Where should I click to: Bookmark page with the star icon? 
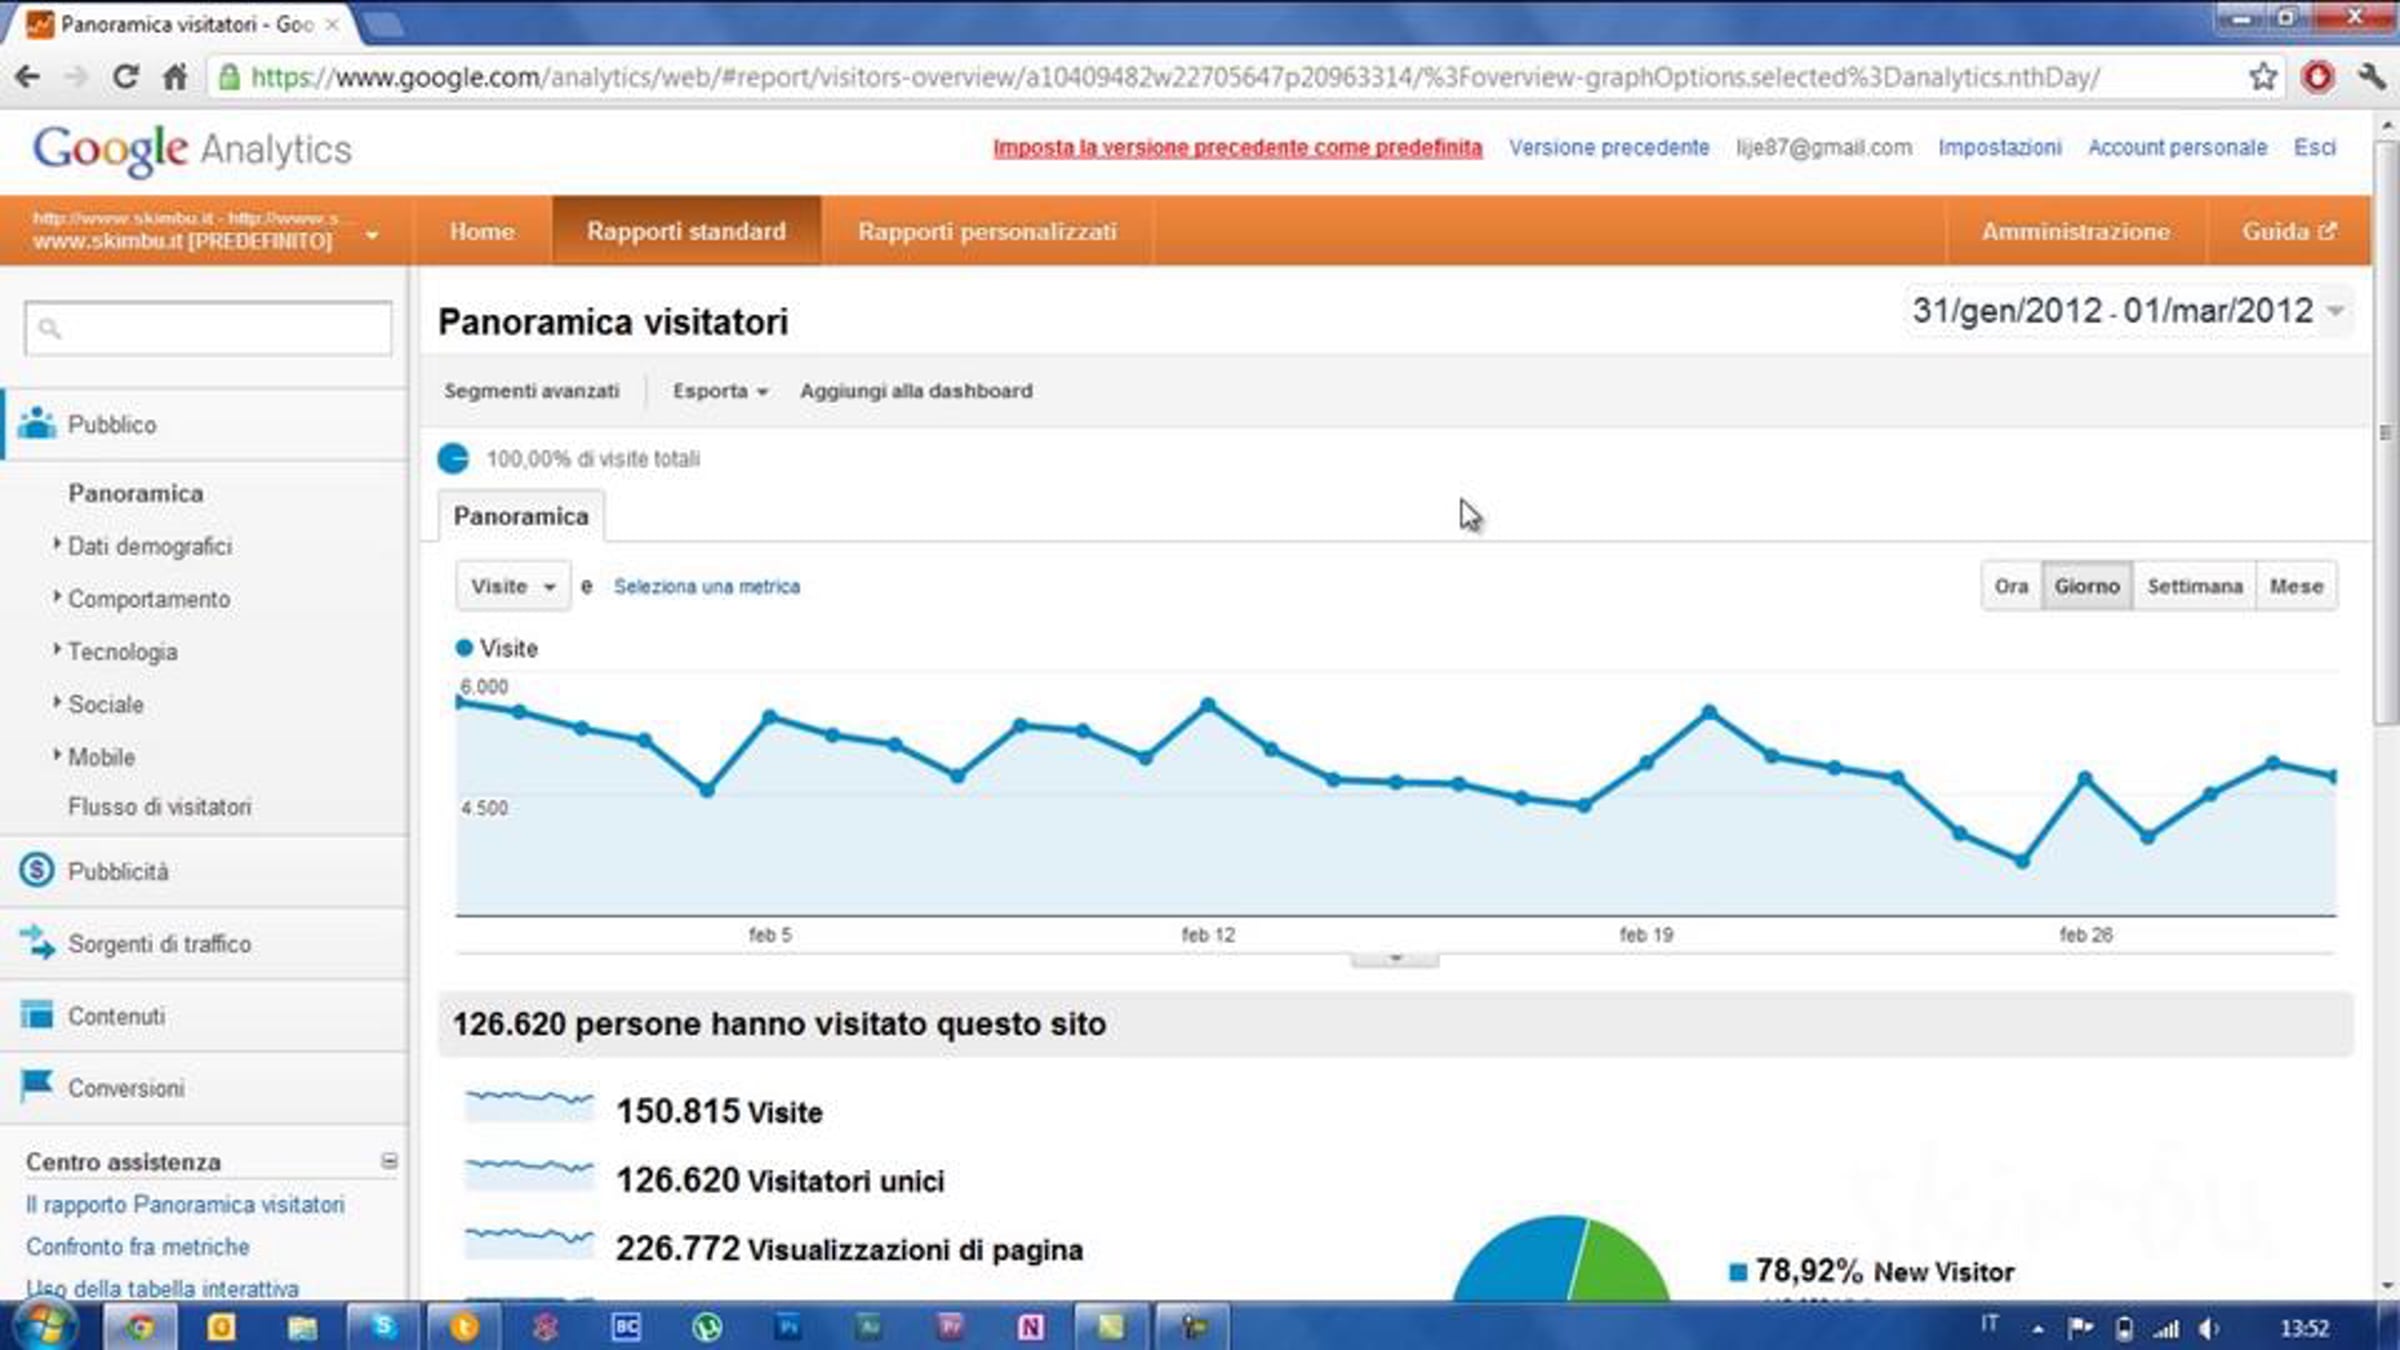point(2262,77)
